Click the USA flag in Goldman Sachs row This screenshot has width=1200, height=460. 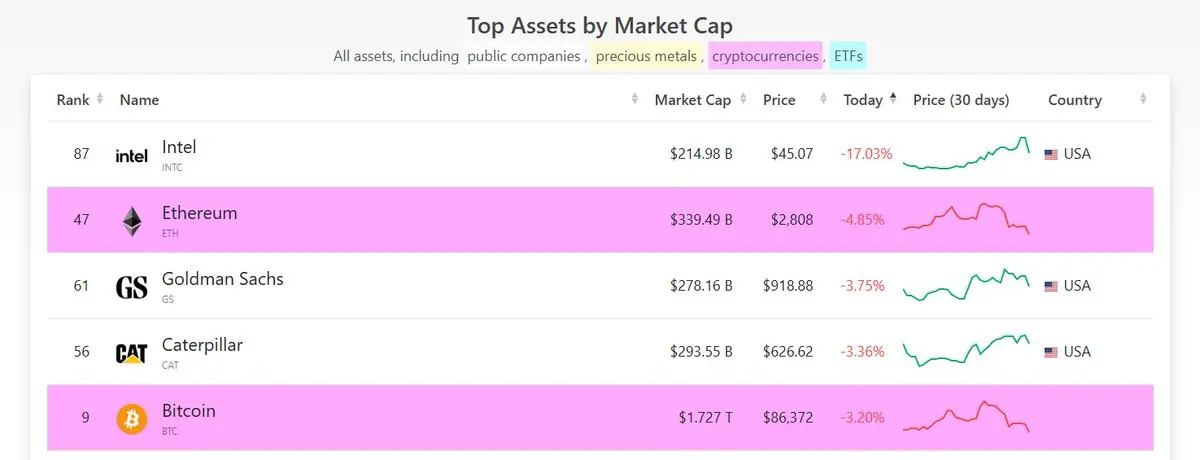(x=1051, y=287)
